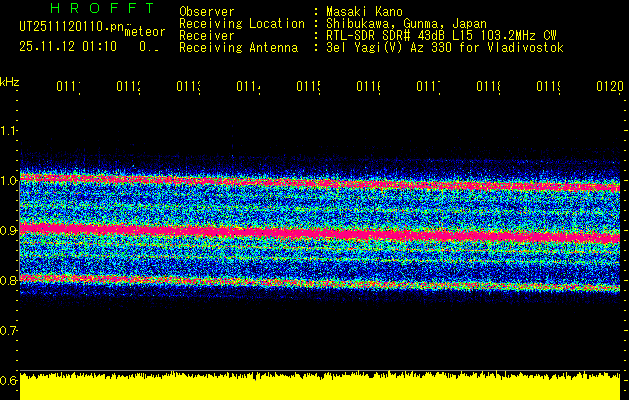This screenshot has height=400, width=629.
Task: Click the observer name Masaki Kano
Action: [x=367, y=12]
